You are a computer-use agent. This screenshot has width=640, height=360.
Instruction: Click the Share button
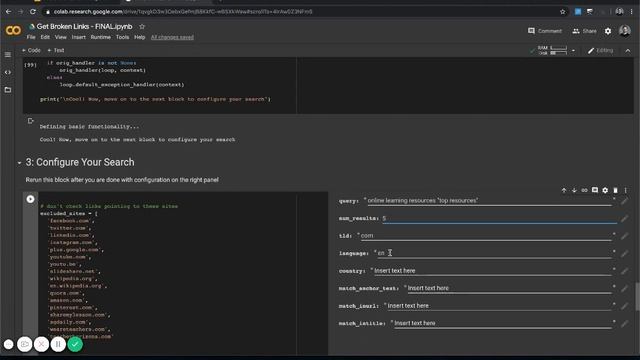point(584,31)
